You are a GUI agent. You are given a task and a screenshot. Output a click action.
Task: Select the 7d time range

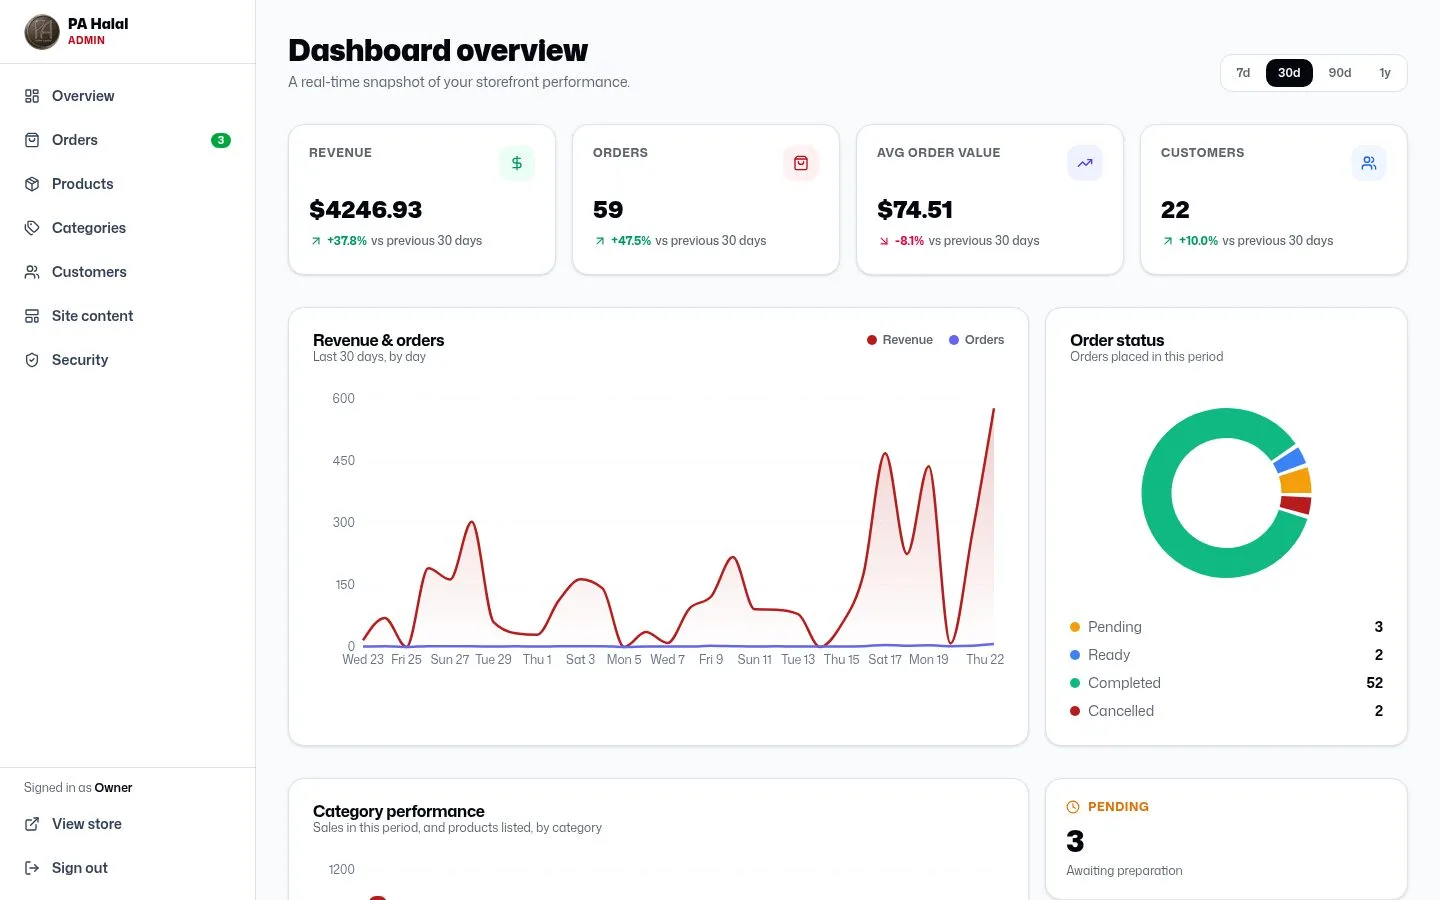coord(1243,73)
